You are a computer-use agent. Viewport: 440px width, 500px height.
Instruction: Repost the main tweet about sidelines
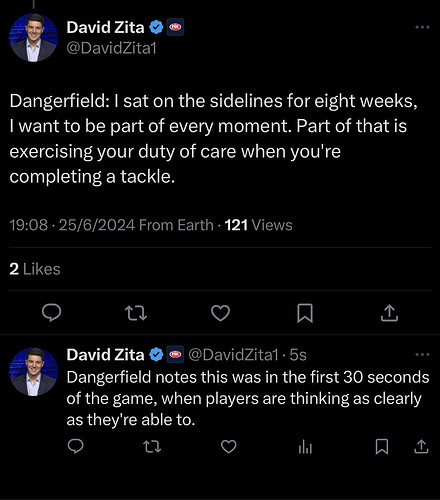pos(136,313)
